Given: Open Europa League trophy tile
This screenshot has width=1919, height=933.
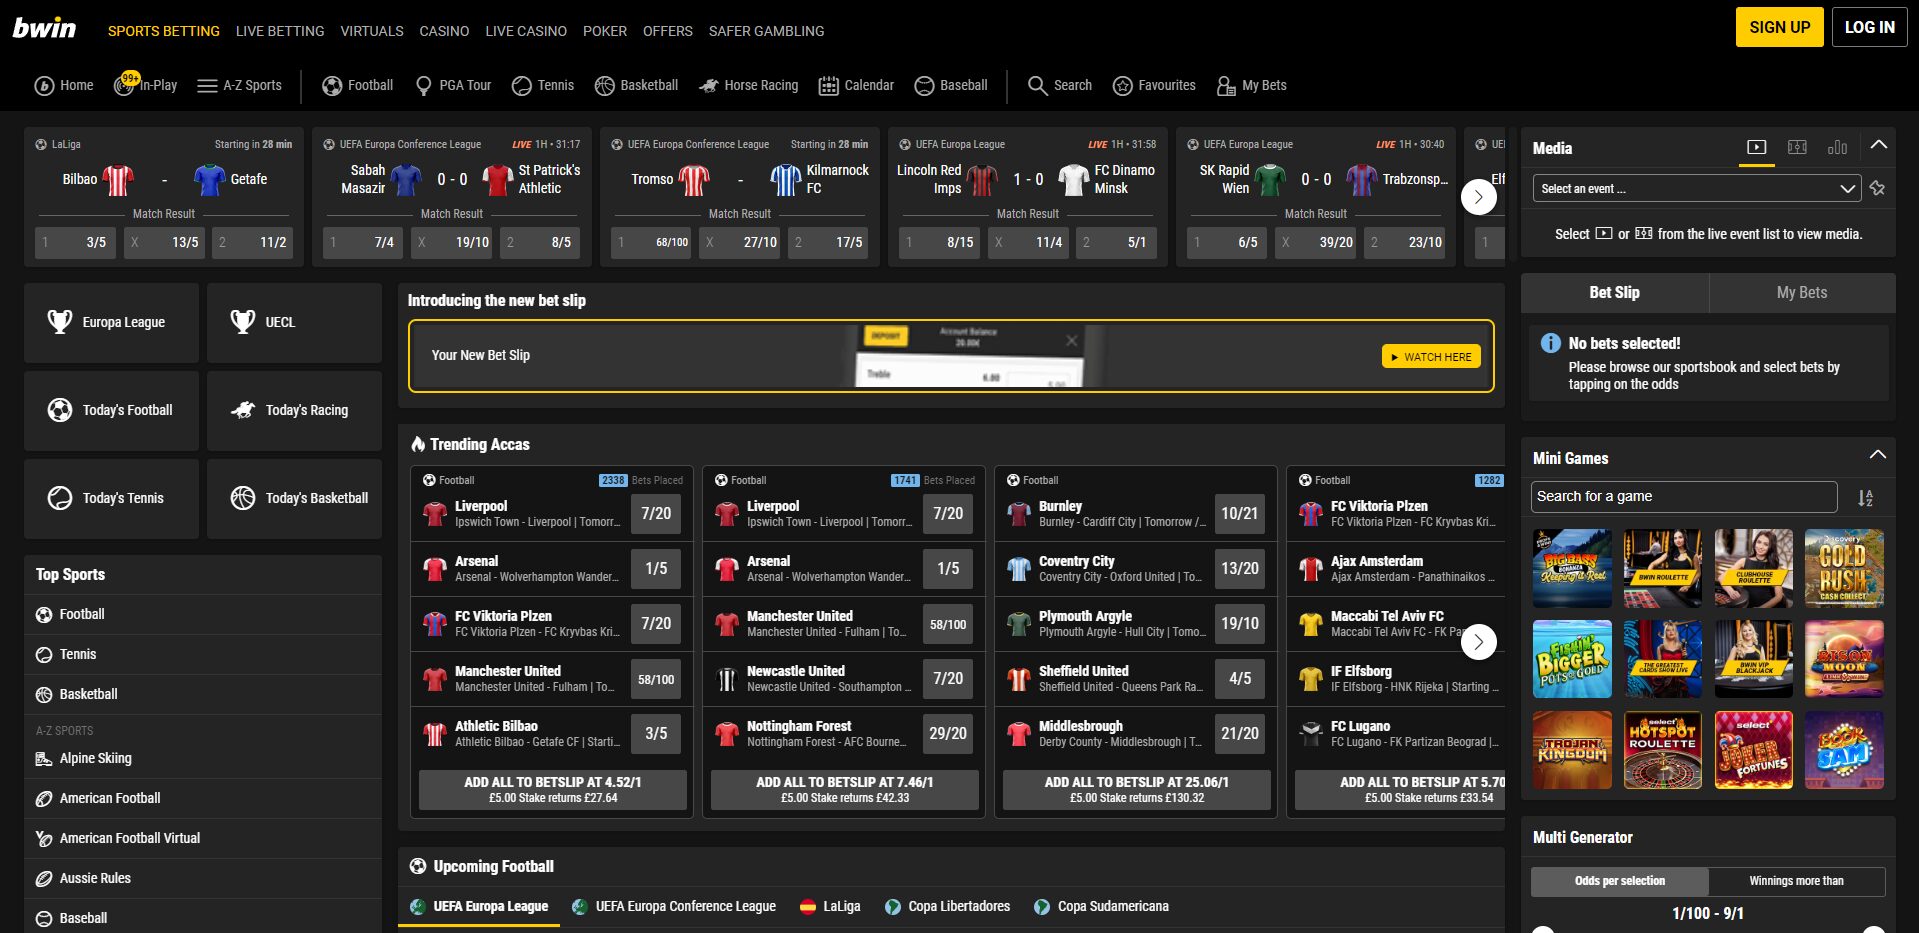Looking at the screenshot, I should pyautogui.click(x=111, y=322).
